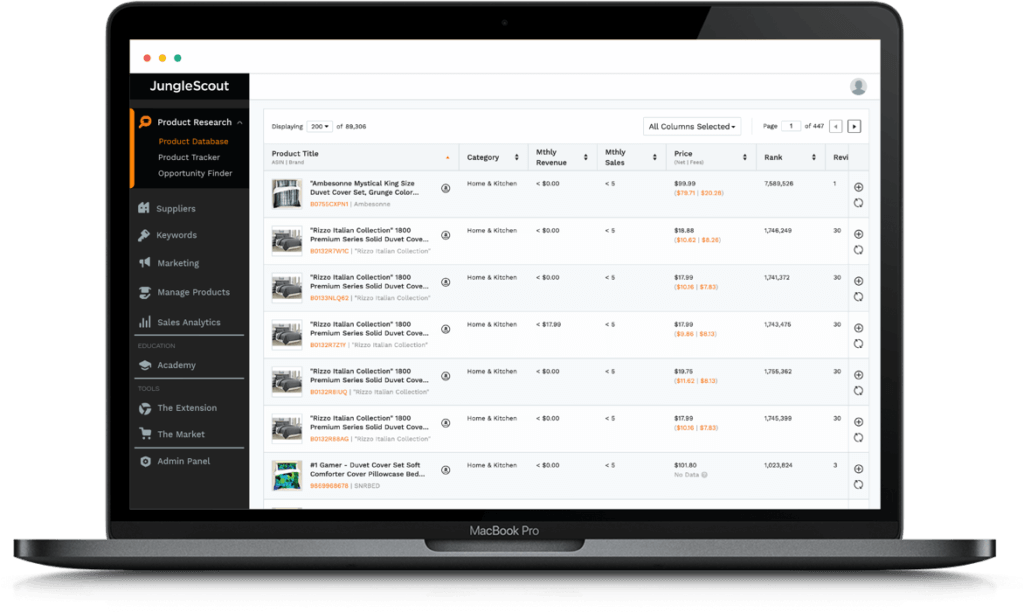Image resolution: width=1024 pixels, height=612 pixels.
Task: Open Product Tracker in sidebar
Action: [189, 157]
